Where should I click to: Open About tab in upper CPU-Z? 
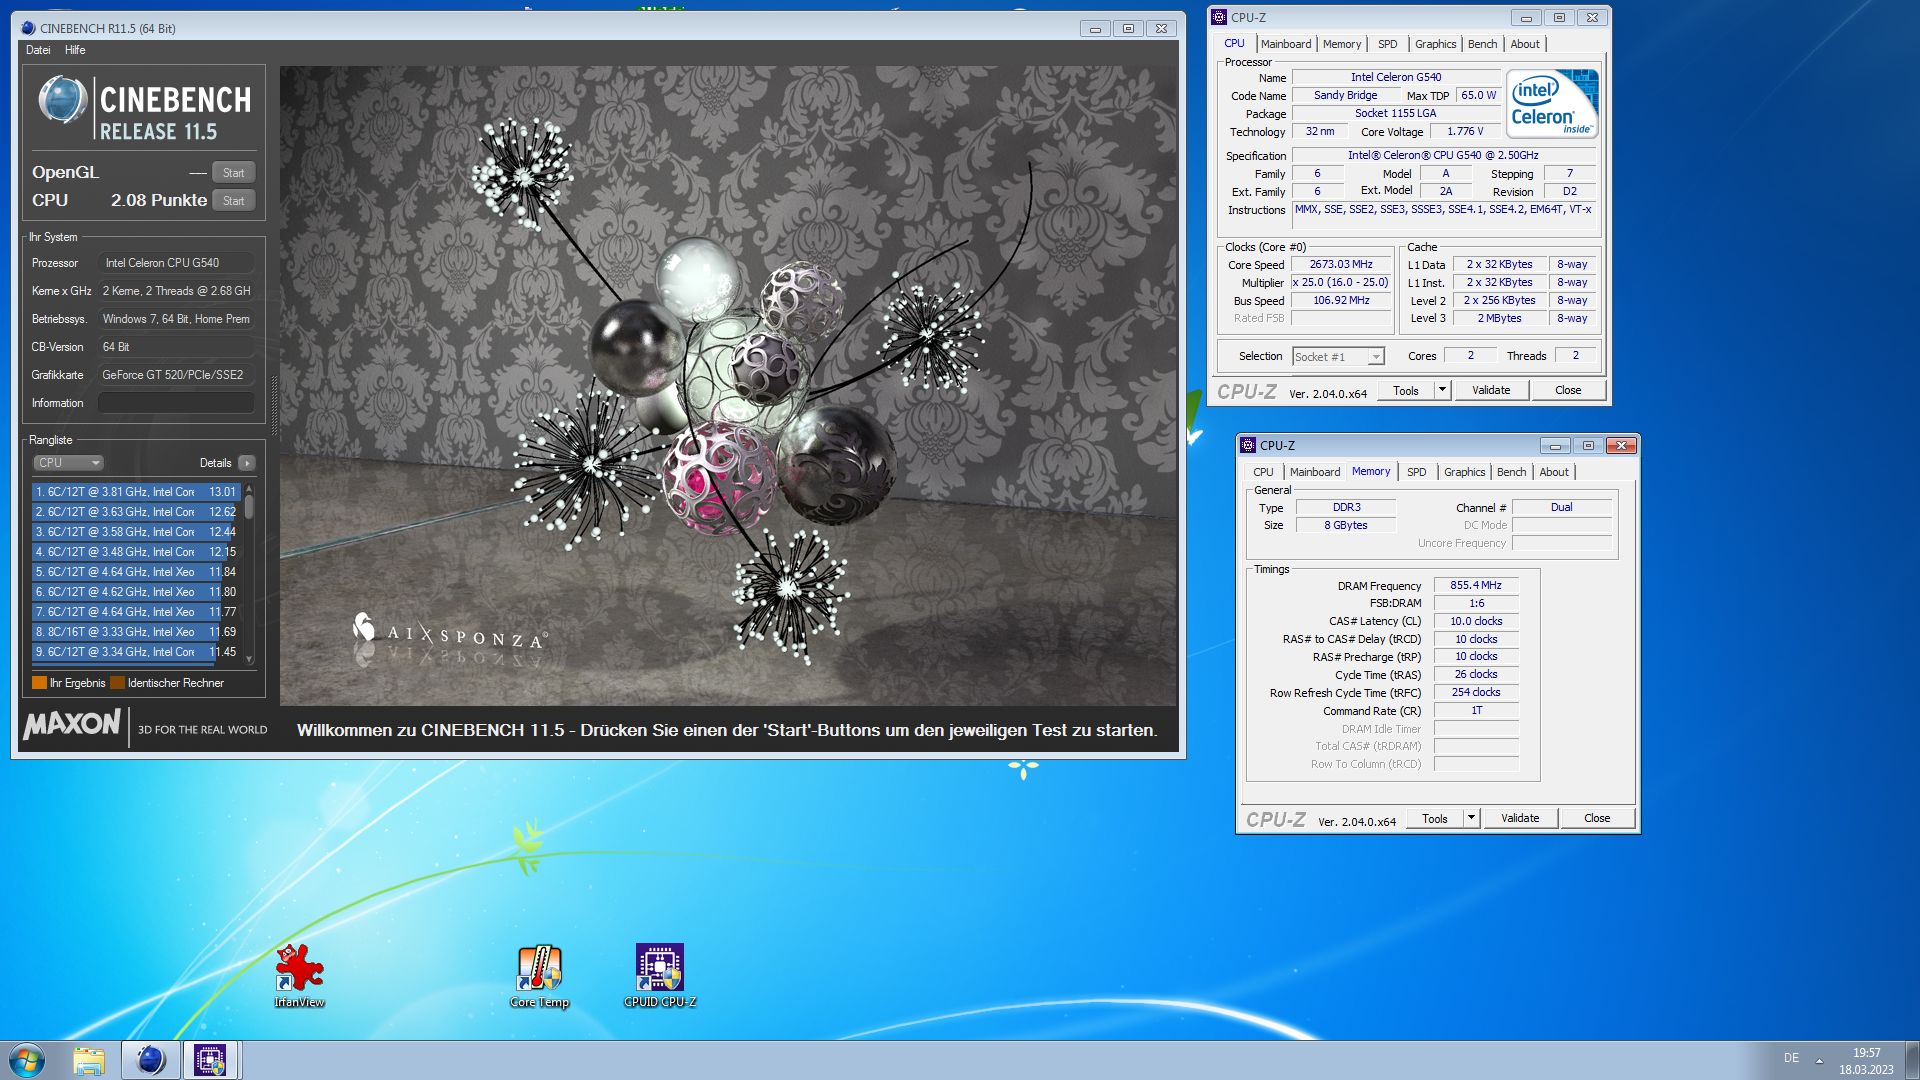pos(1525,44)
